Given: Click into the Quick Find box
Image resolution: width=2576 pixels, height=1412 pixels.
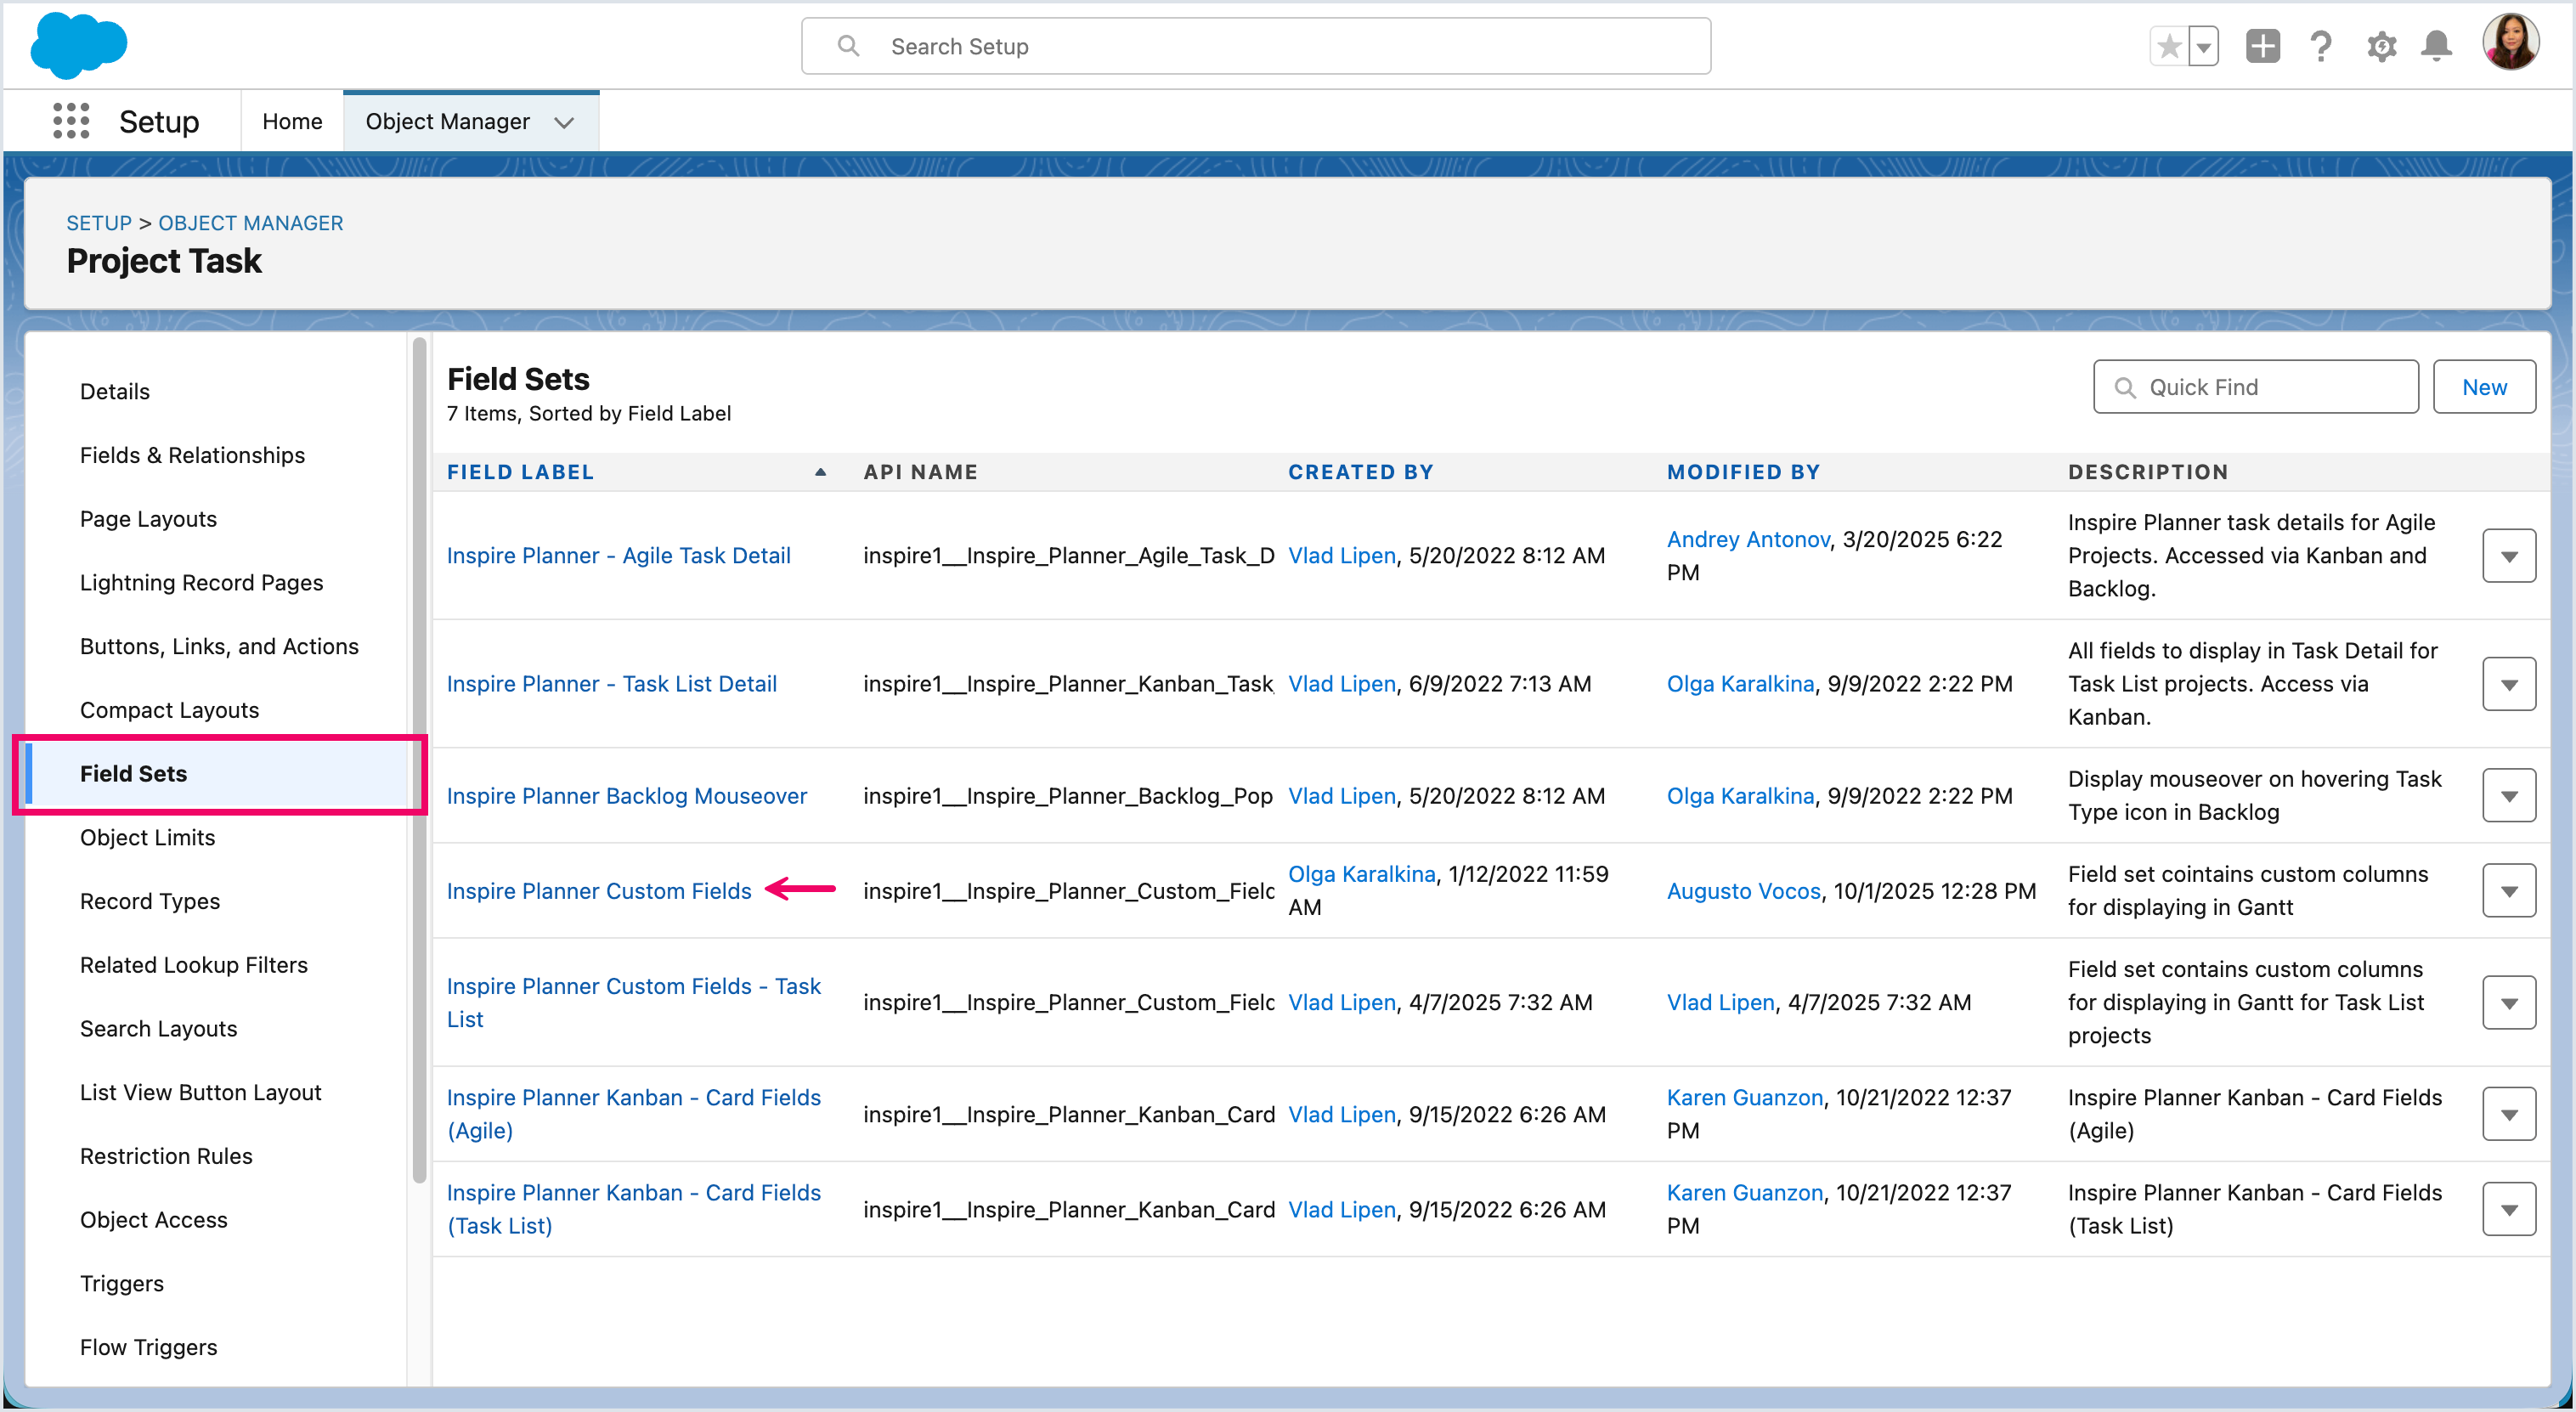Looking at the screenshot, I should (x=2270, y=387).
